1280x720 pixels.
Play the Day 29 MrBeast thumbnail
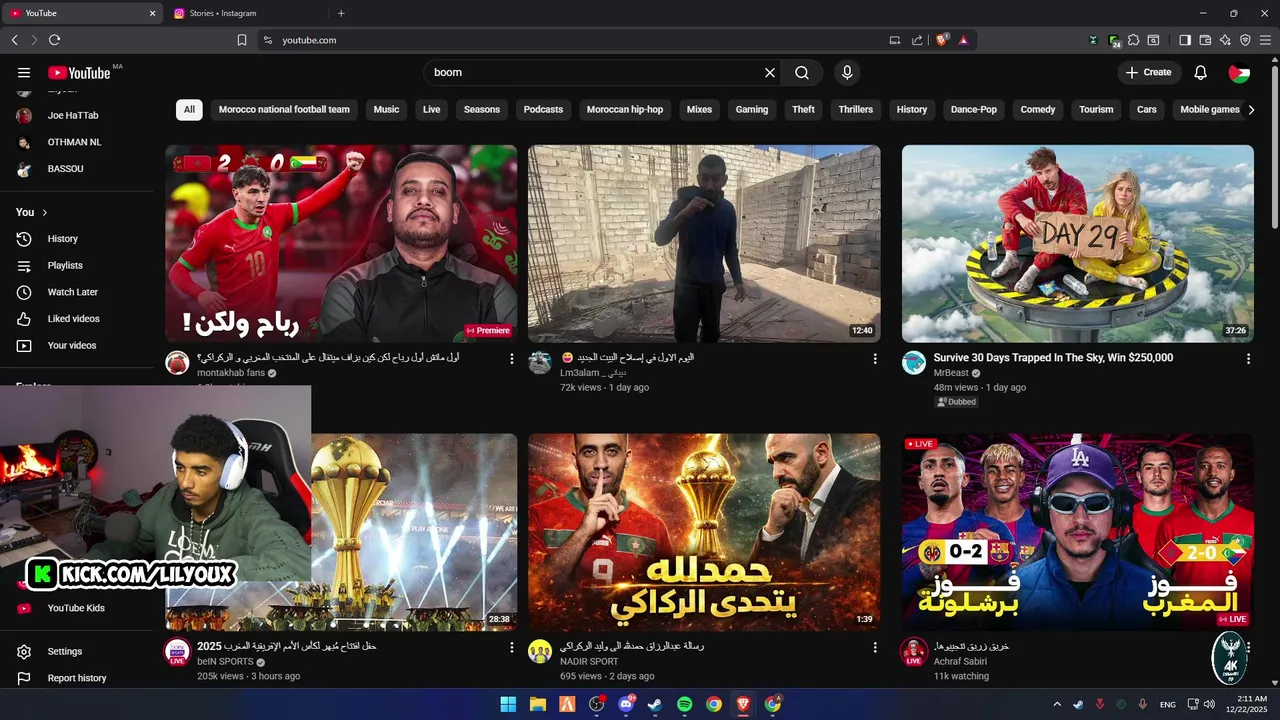pyautogui.click(x=1078, y=244)
